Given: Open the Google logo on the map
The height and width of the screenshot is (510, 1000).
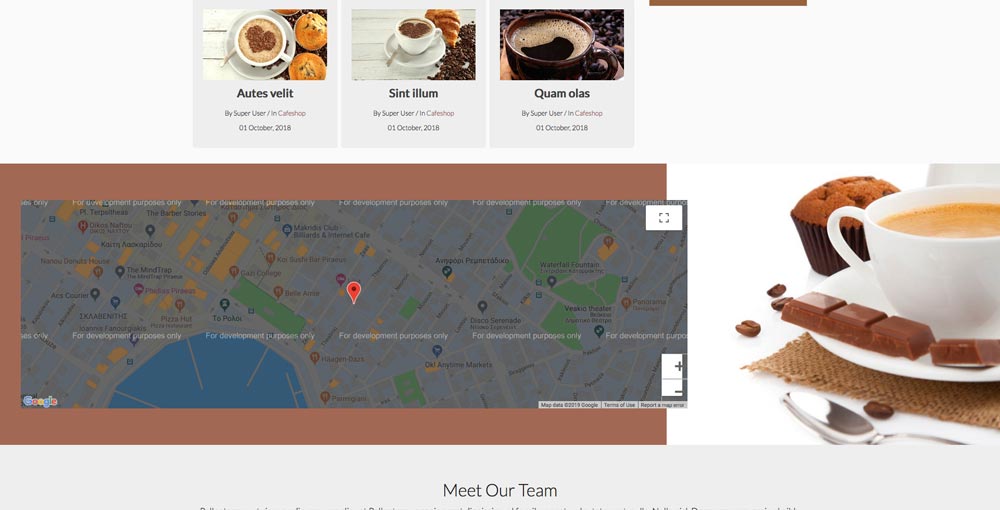Looking at the screenshot, I should [40, 401].
